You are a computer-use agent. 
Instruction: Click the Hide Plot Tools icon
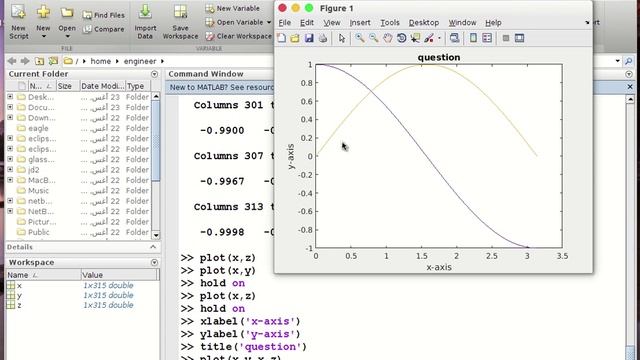click(506, 38)
